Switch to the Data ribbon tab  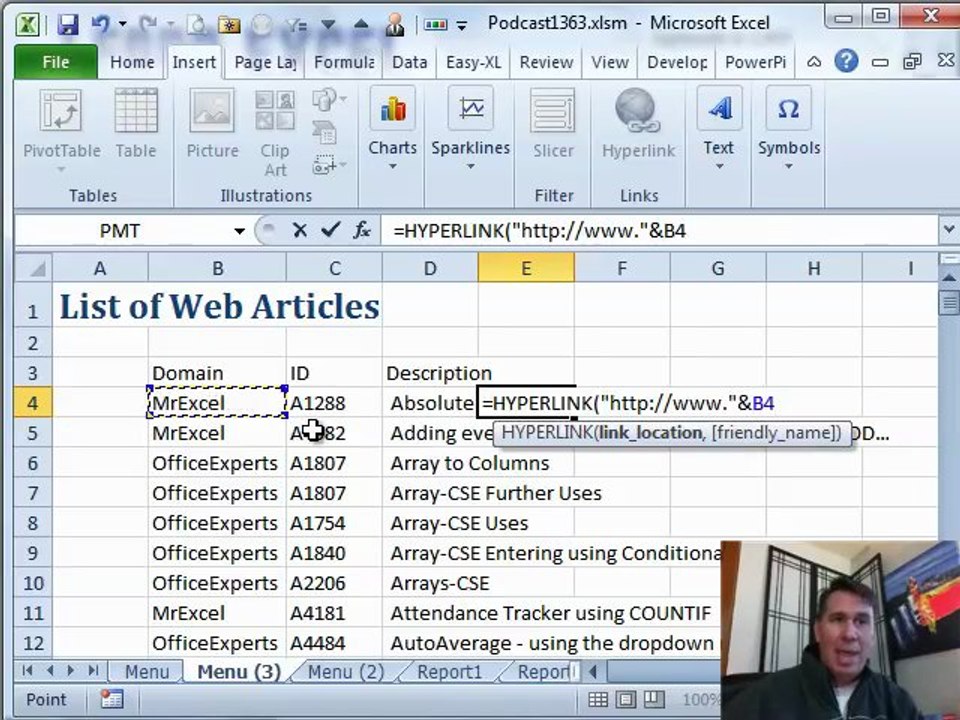[410, 62]
